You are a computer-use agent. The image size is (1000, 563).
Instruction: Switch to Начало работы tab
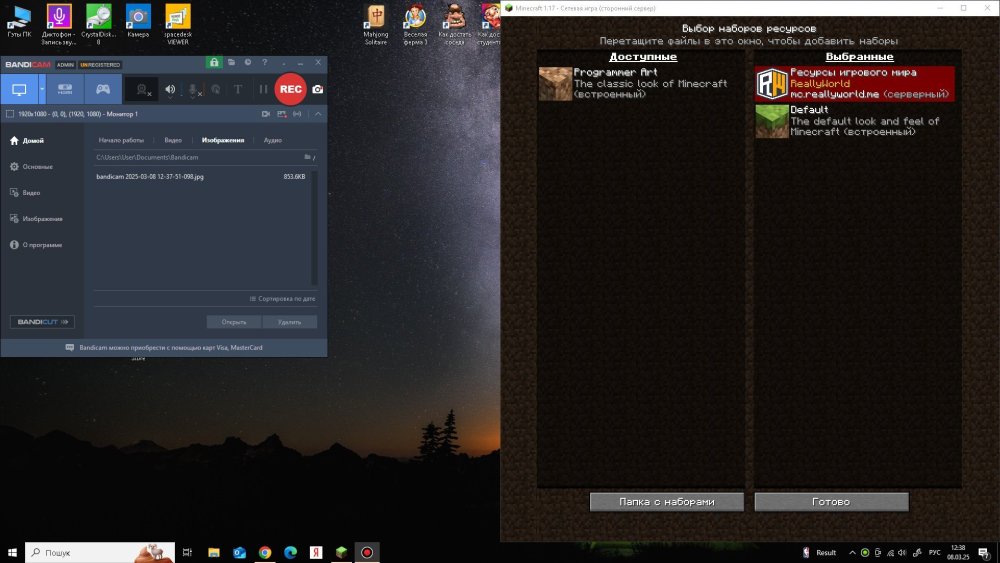(x=121, y=140)
